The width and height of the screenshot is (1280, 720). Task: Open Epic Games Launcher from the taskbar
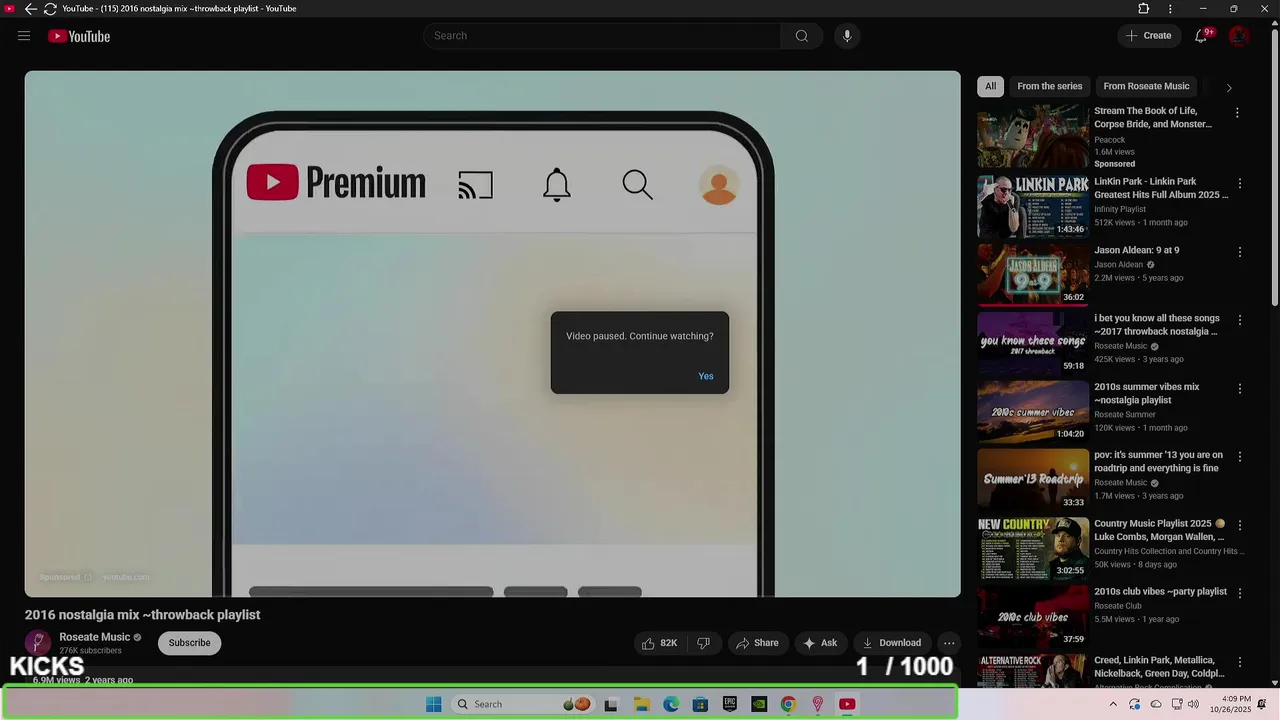pos(730,704)
